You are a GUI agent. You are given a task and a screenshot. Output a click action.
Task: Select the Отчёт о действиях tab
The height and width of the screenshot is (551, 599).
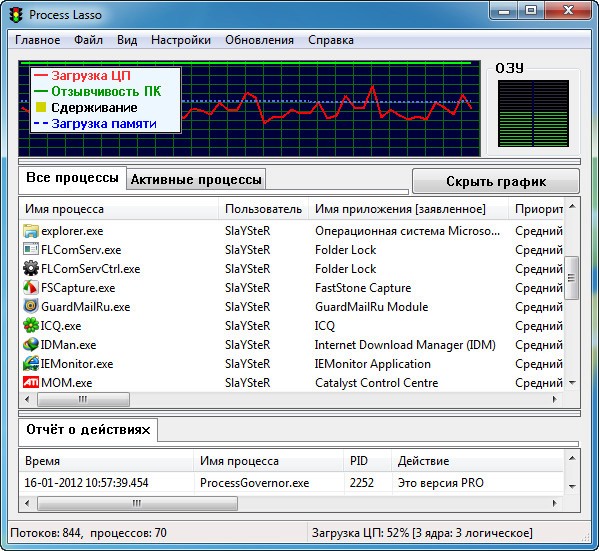point(88,430)
